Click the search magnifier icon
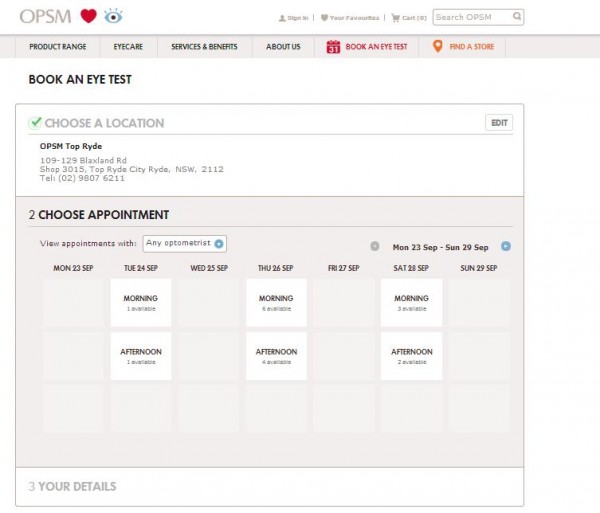Image resolution: width=600 pixels, height=513 pixels. [x=517, y=16]
